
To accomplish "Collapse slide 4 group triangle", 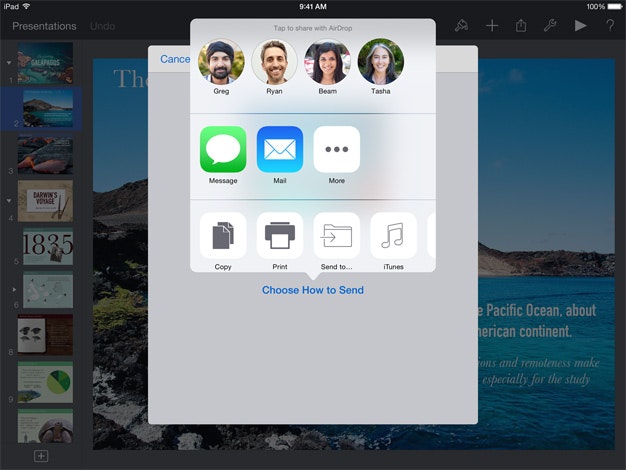I will [9, 200].
